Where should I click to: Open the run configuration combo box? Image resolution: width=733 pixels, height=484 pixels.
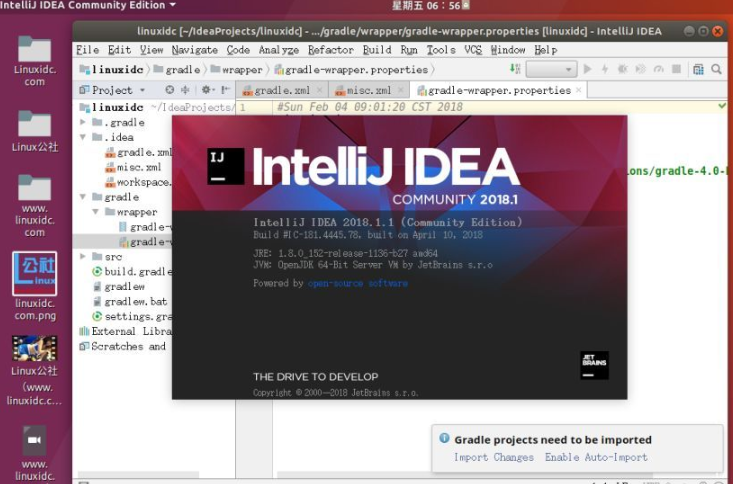click(x=551, y=69)
